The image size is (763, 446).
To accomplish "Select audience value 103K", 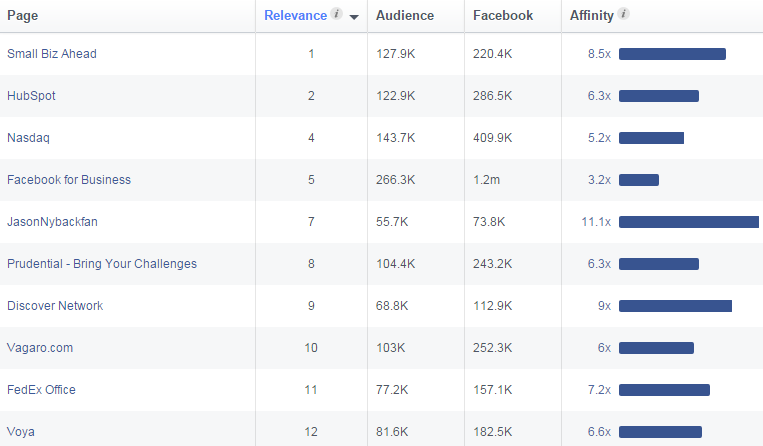I will [x=390, y=348].
